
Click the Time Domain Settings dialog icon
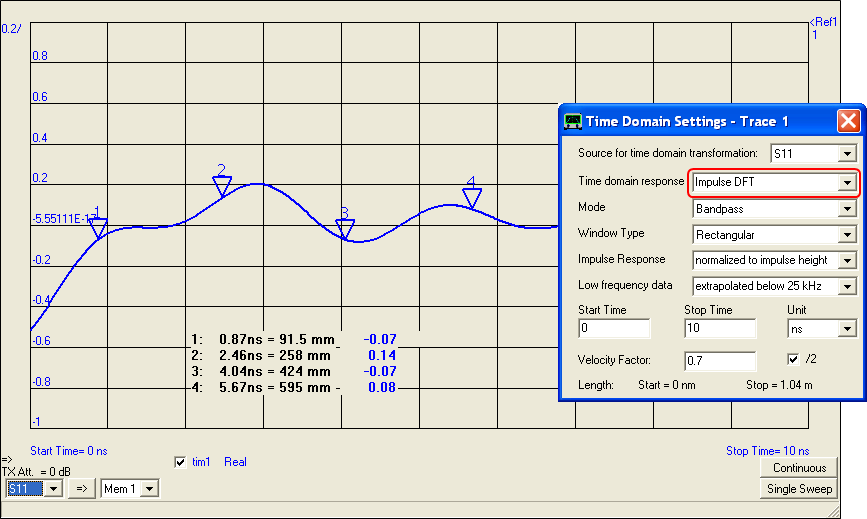[x=573, y=121]
